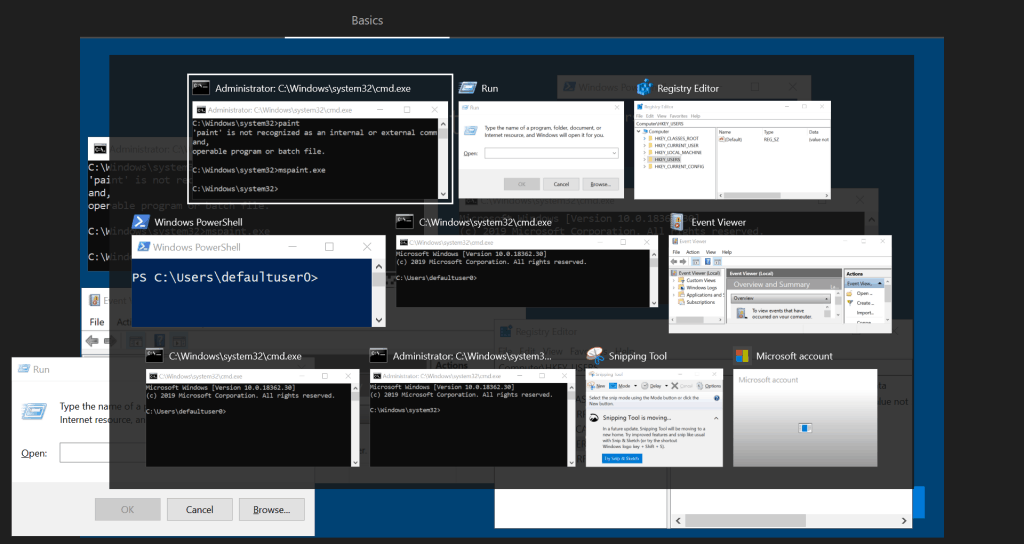Click HKEY_CLASSES_ROOT in the Registry Editor preview

click(x=677, y=138)
